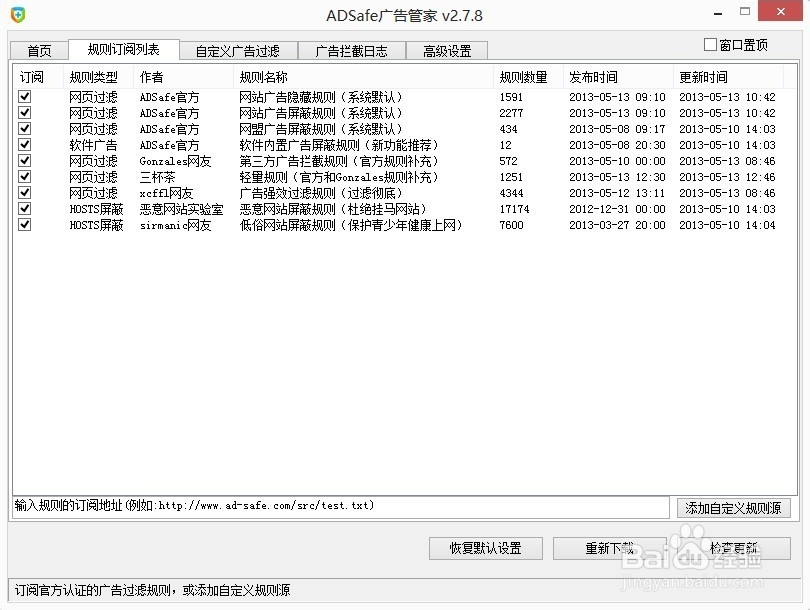Click the 恢复默认设置 button
The height and width of the screenshot is (610, 810).
click(x=486, y=548)
